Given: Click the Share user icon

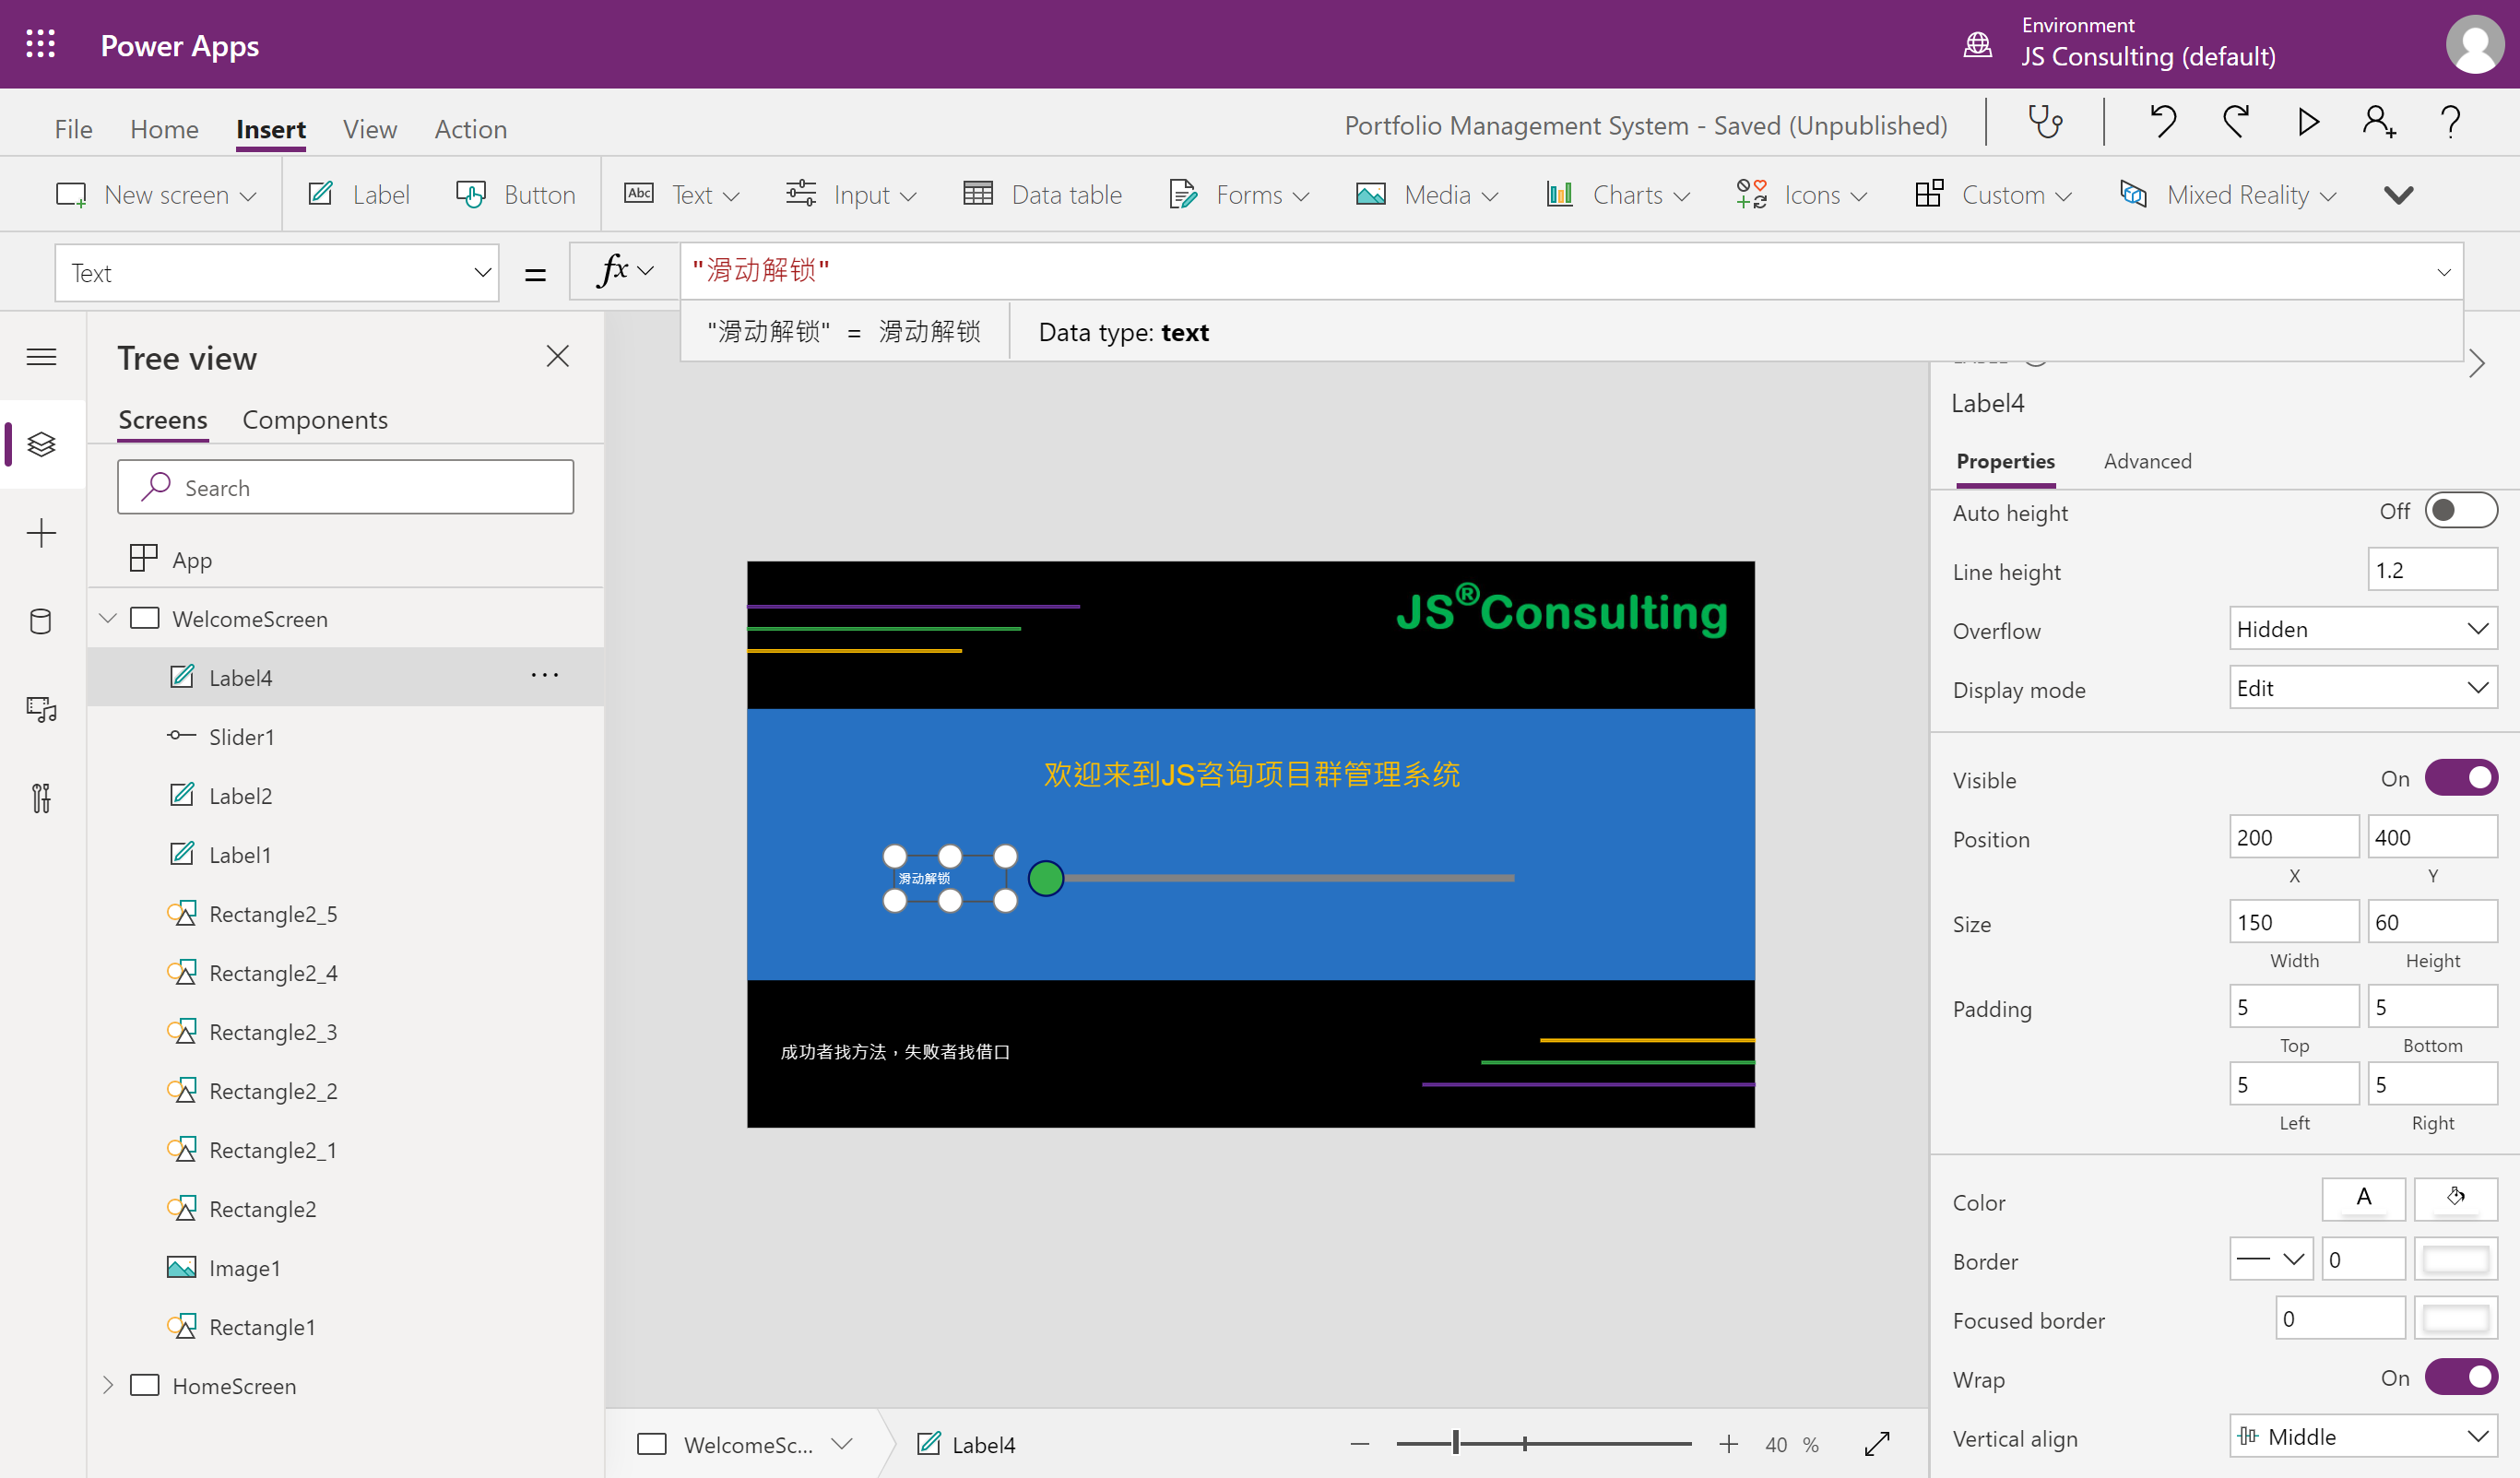Looking at the screenshot, I should 2378,123.
